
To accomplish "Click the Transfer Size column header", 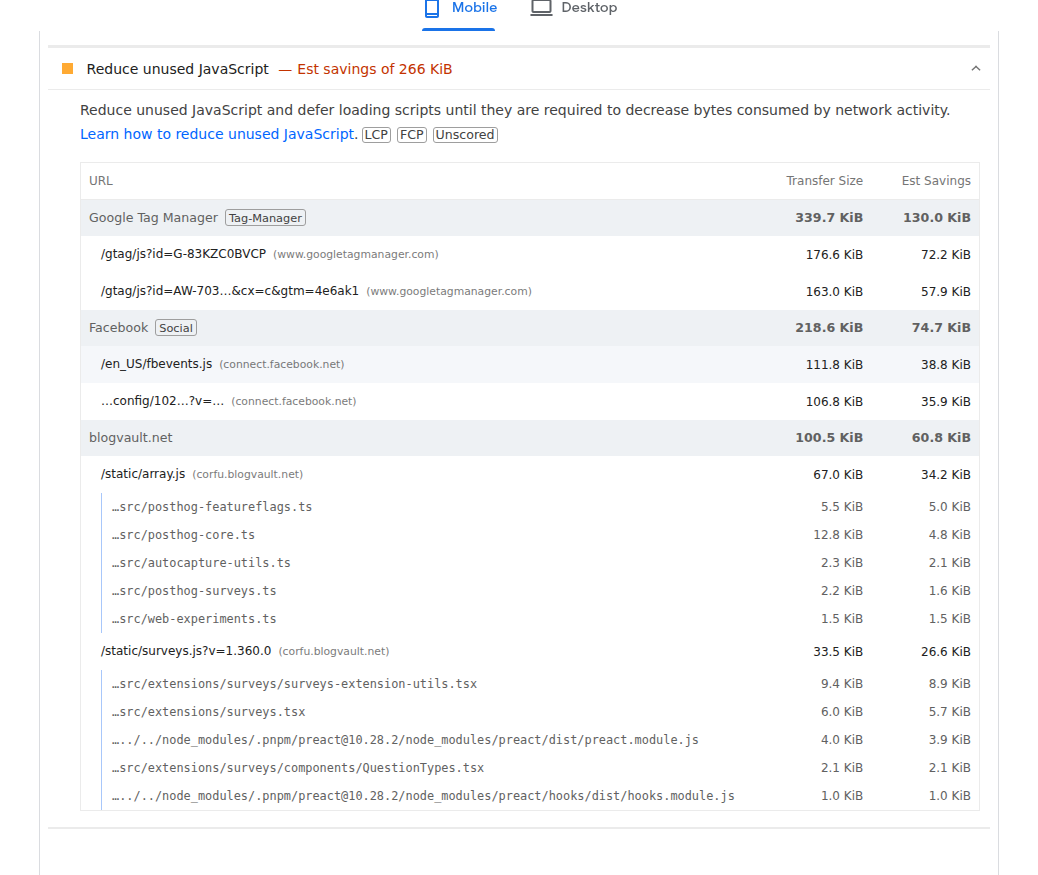I will (x=824, y=181).
